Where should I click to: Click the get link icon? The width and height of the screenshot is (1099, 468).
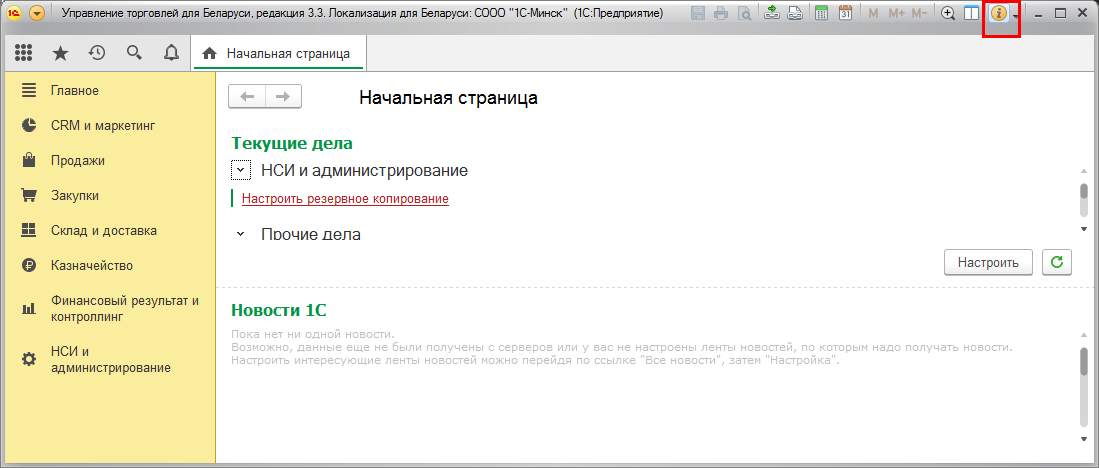tap(772, 14)
